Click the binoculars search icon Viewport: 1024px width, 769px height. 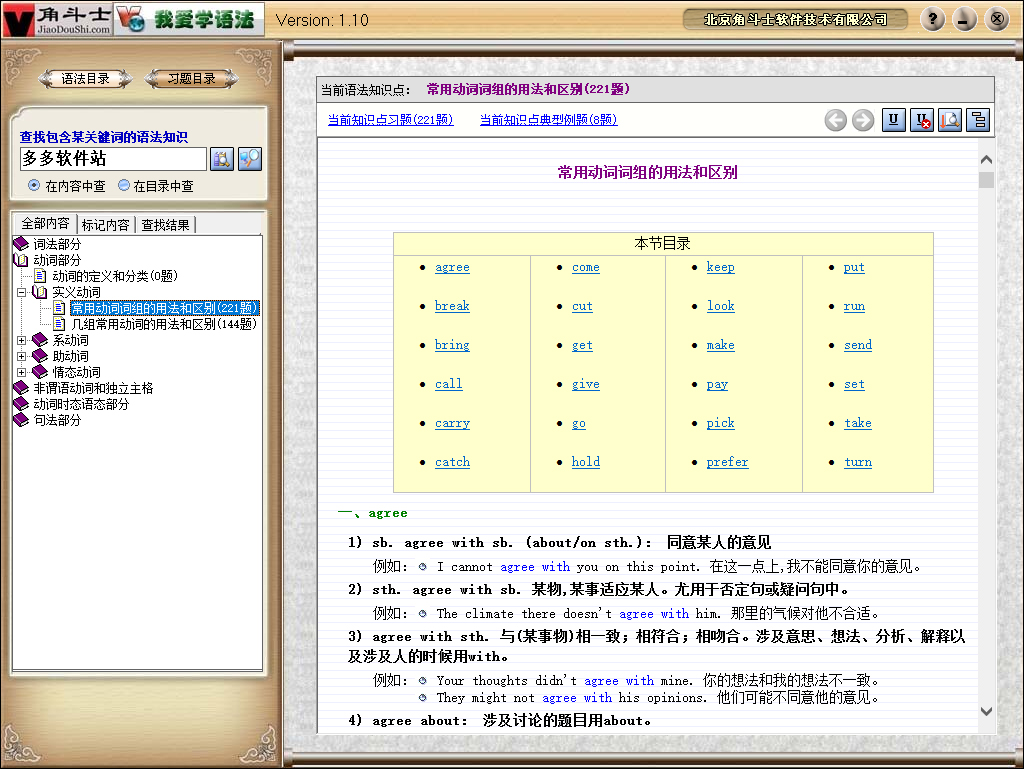pyautogui.click(x=221, y=159)
